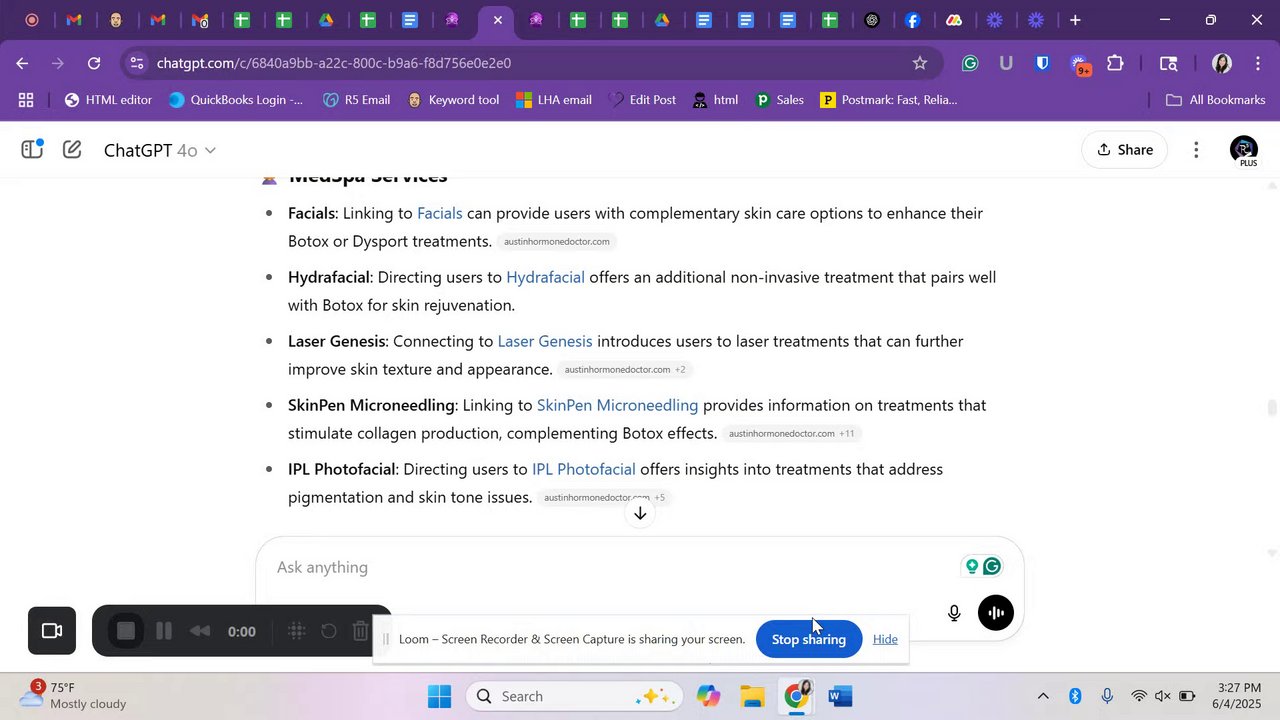
Task: Stop the Loom recording with the square button
Action: point(126,631)
